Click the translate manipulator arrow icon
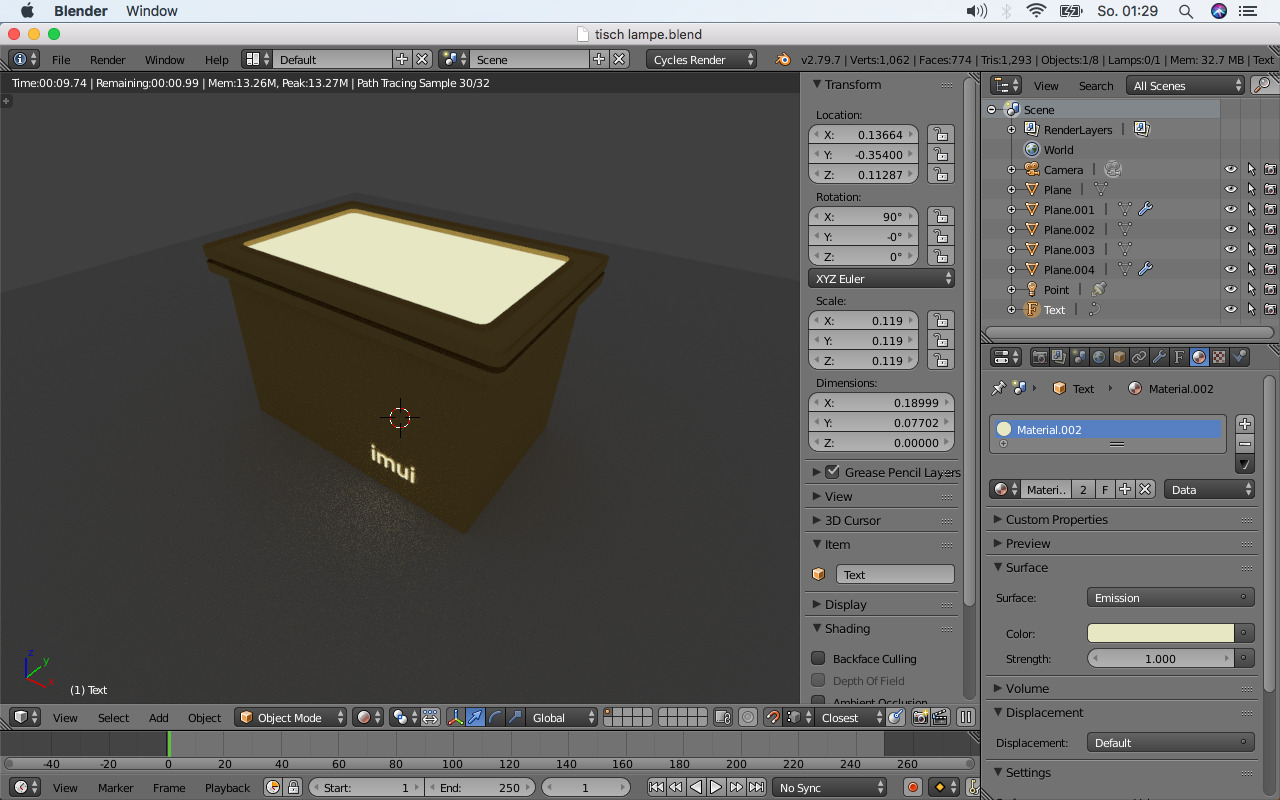The width and height of the screenshot is (1280, 800). pyautogui.click(x=475, y=717)
